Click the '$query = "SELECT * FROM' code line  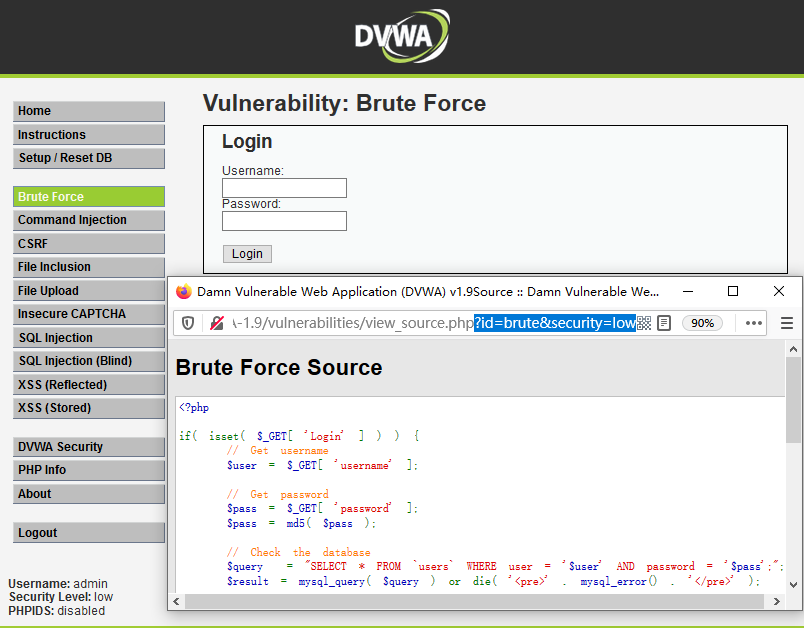[x=505, y=566]
